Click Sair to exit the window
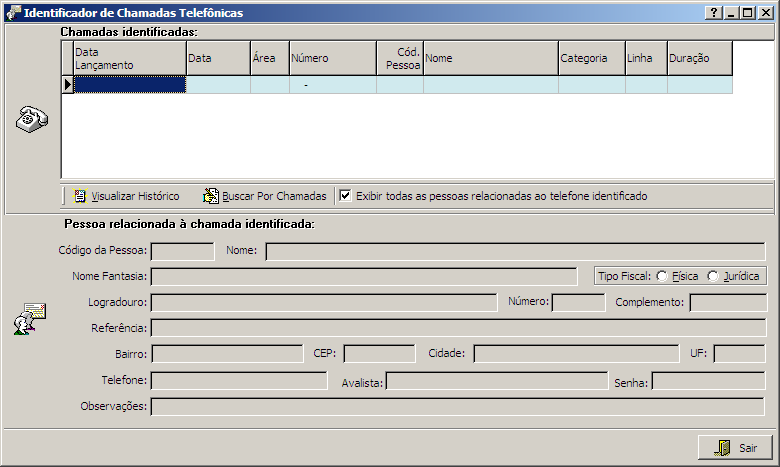The image size is (780, 467). pos(736,448)
